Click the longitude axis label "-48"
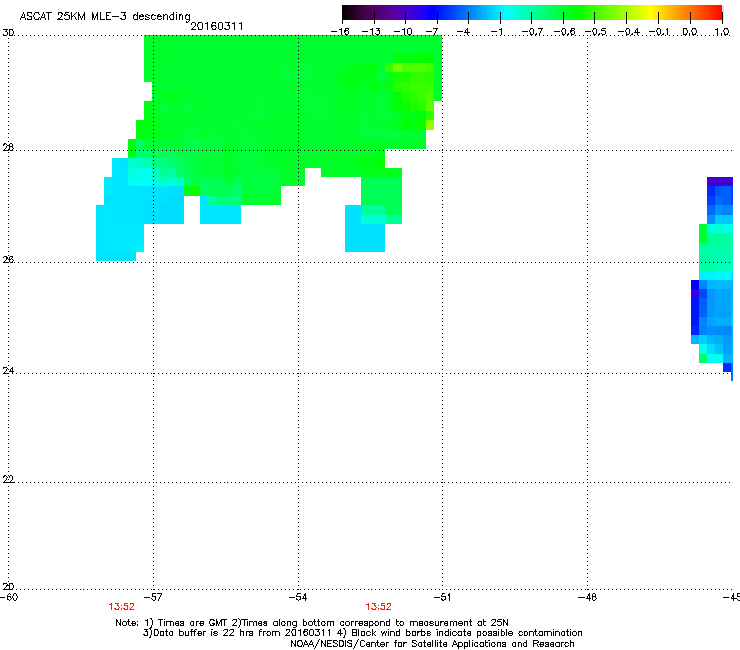Viewport: 740px width, 650px height. click(587, 597)
